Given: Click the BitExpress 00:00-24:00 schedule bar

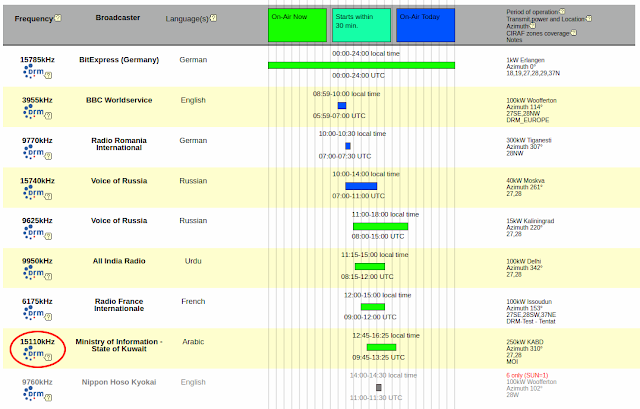Looking at the screenshot, I should (x=361, y=65).
